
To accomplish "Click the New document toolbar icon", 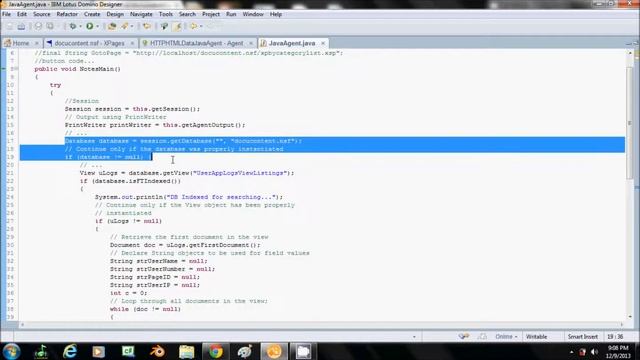I will (9, 27).
